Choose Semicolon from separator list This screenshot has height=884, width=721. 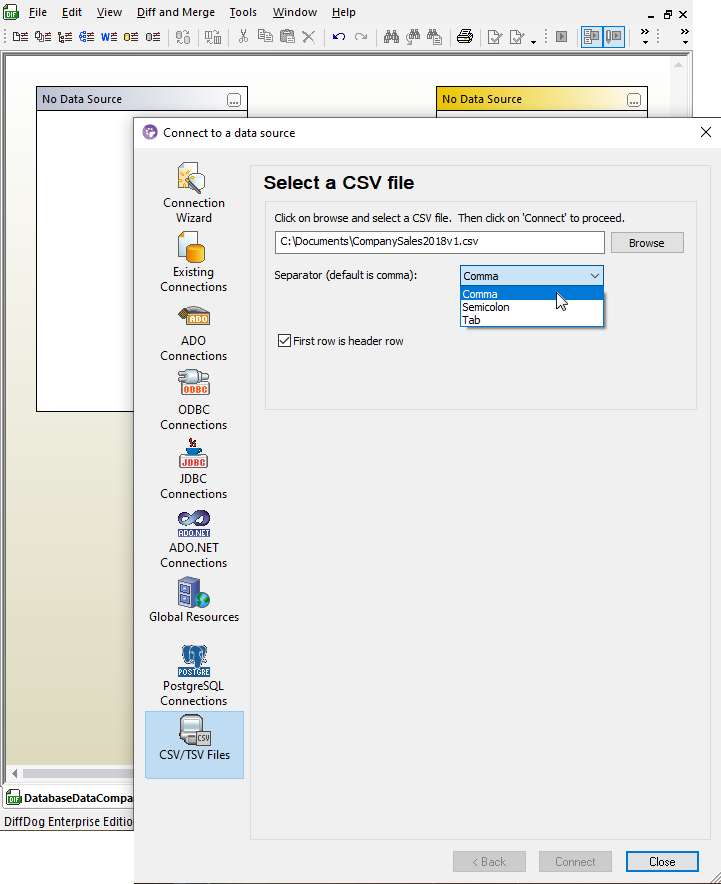pos(532,307)
